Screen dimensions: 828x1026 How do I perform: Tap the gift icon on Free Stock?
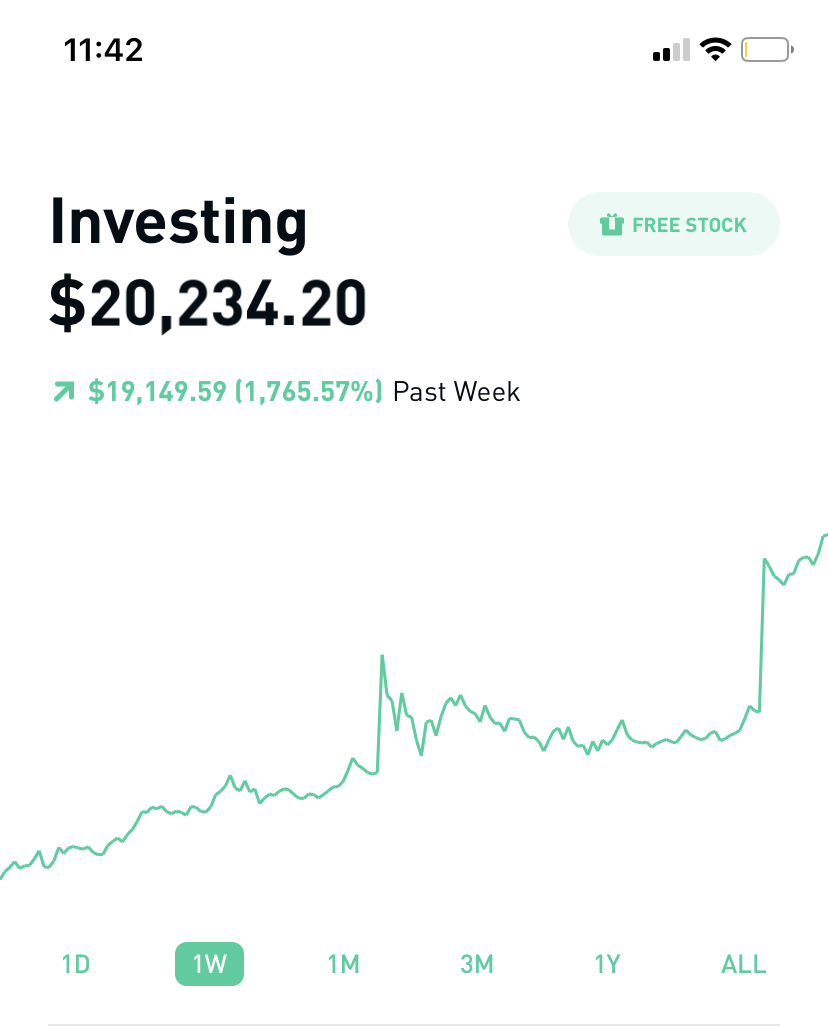pyautogui.click(x=611, y=225)
